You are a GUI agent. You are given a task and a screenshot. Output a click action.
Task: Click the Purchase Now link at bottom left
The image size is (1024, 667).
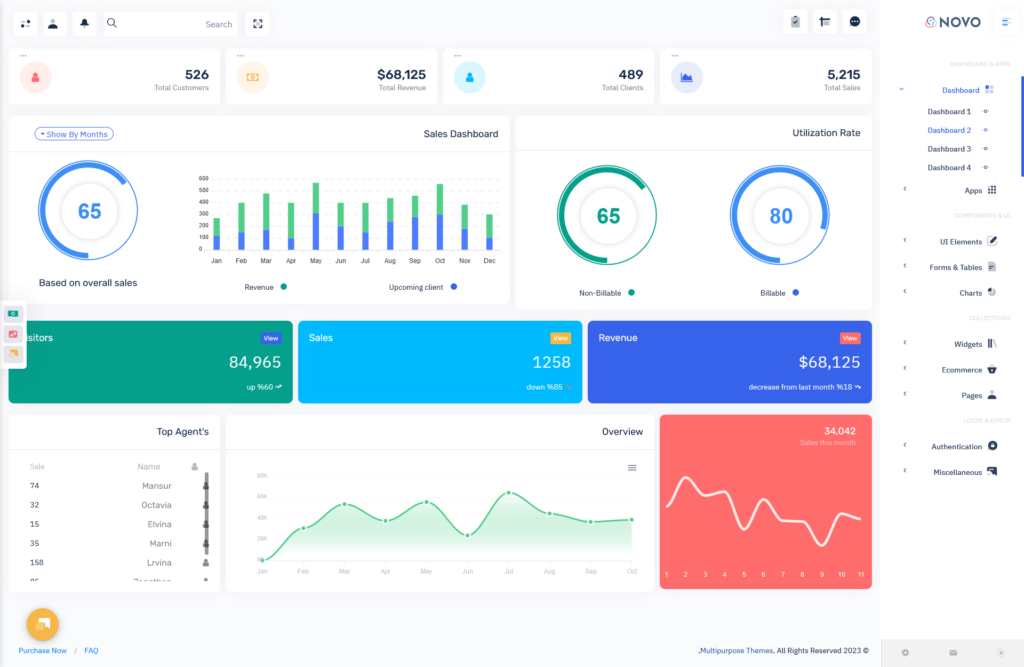42,650
